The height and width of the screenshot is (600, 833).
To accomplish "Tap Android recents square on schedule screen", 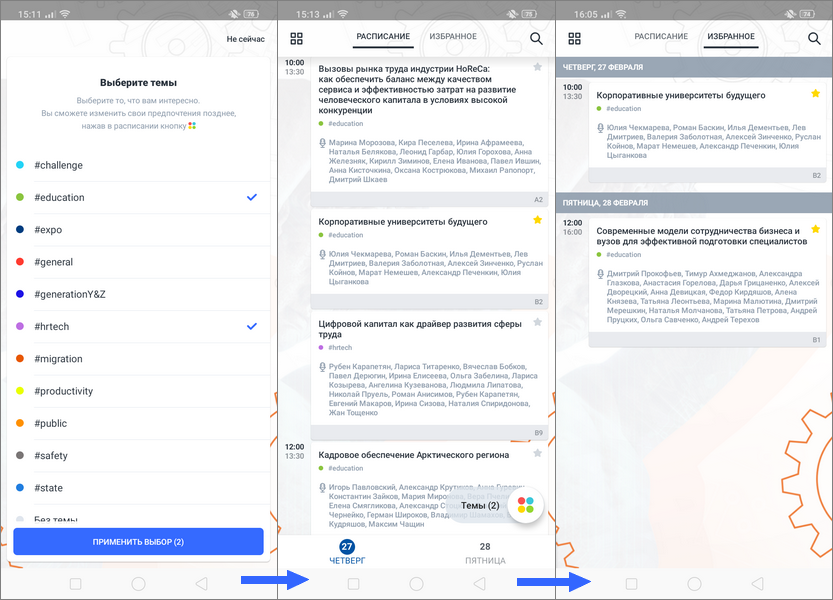I will pos(353,584).
